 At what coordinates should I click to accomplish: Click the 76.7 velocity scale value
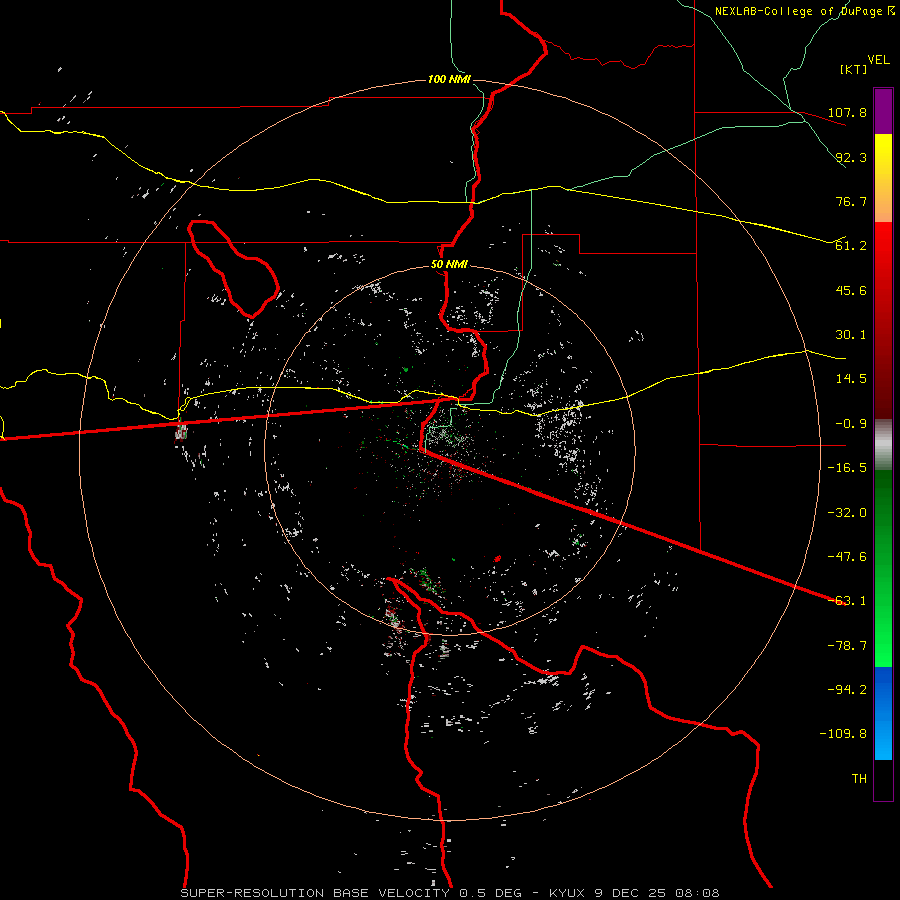coord(851,201)
